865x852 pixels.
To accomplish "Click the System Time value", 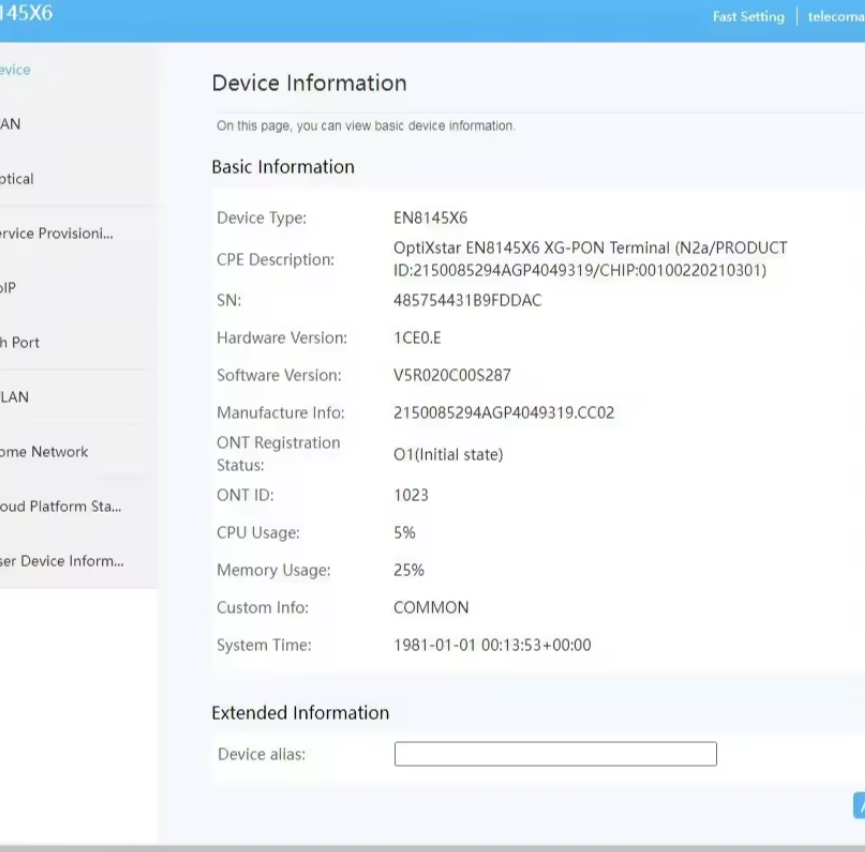I will tap(492, 646).
